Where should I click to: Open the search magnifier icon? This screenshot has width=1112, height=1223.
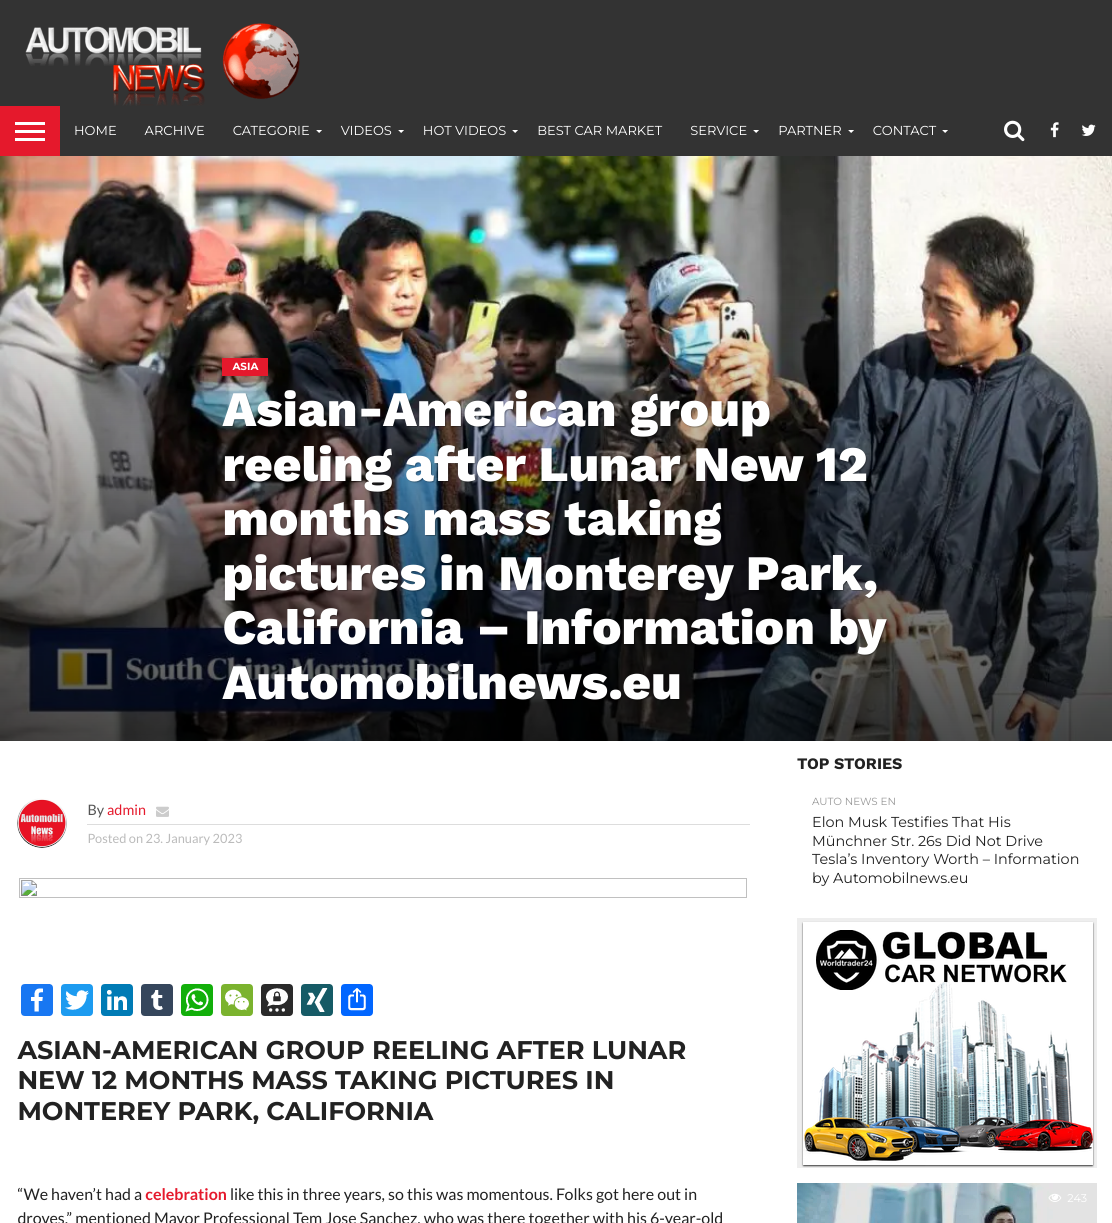1014,131
